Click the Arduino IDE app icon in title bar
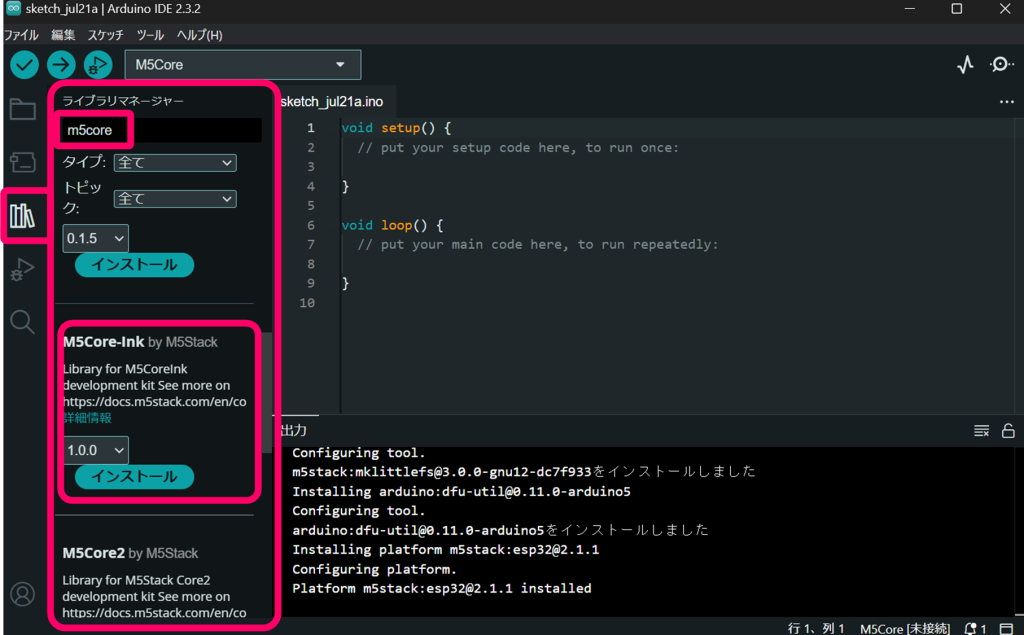1024x635 pixels. [13, 8]
